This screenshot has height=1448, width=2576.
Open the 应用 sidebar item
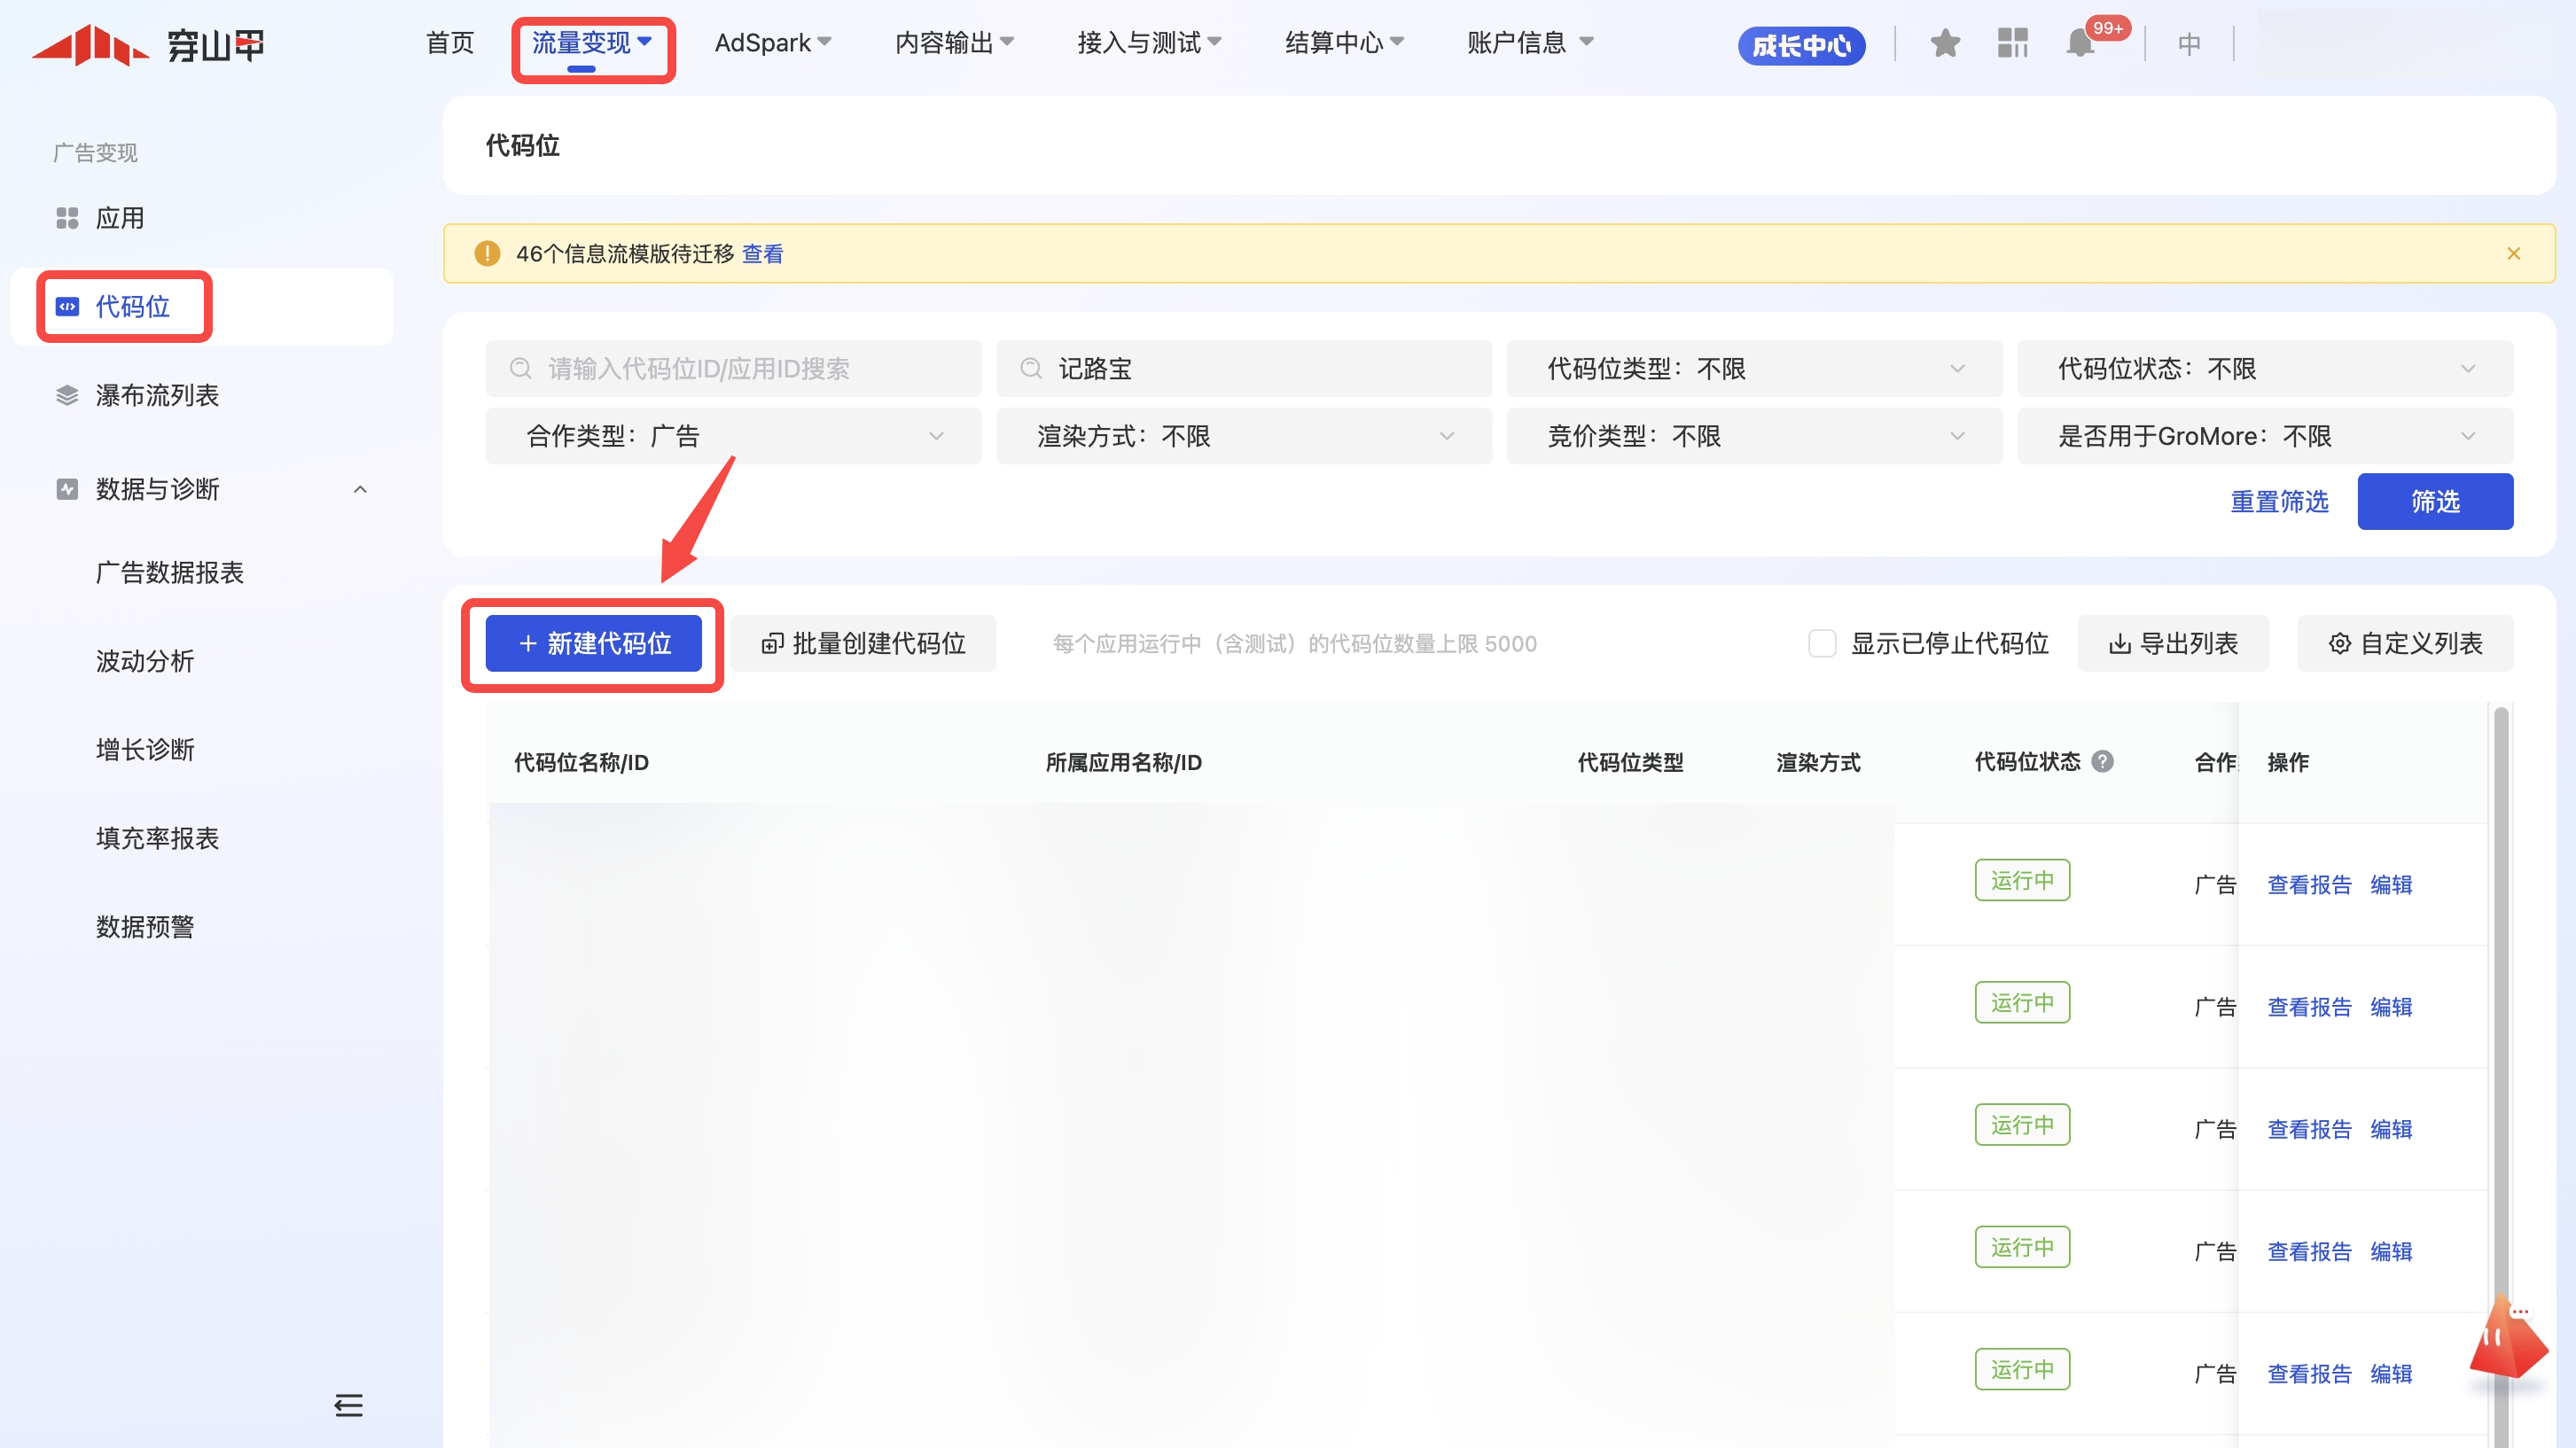click(x=119, y=218)
